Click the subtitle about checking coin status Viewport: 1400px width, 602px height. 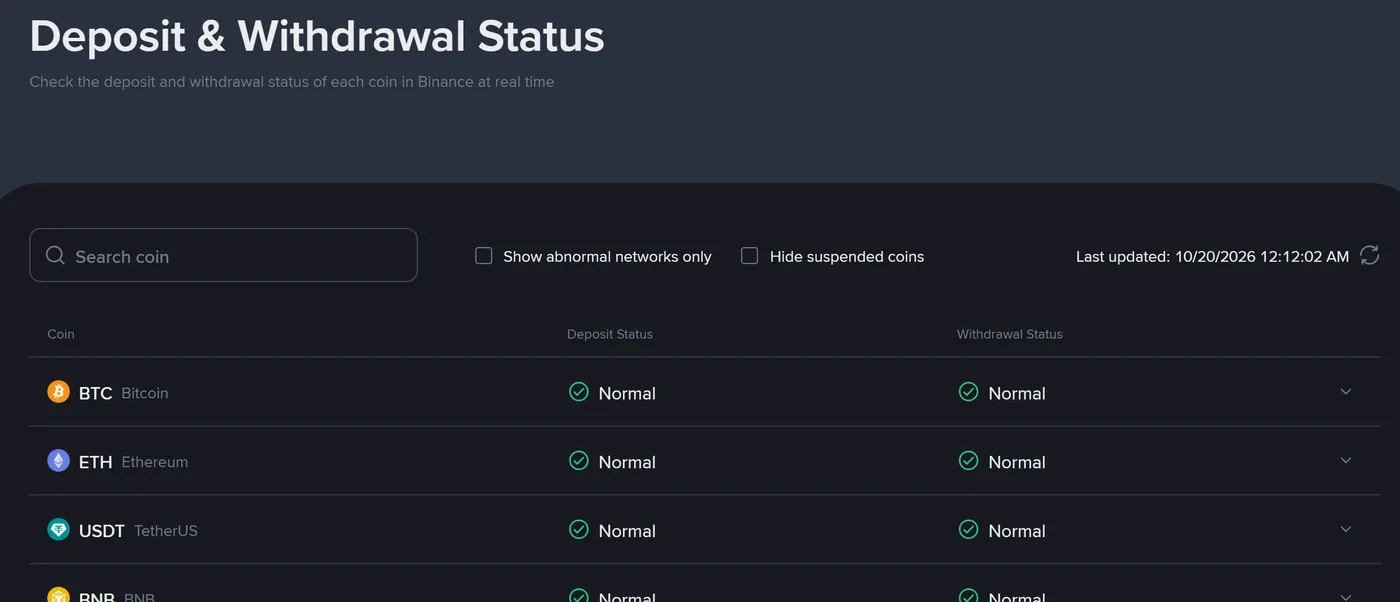(x=292, y=82)
